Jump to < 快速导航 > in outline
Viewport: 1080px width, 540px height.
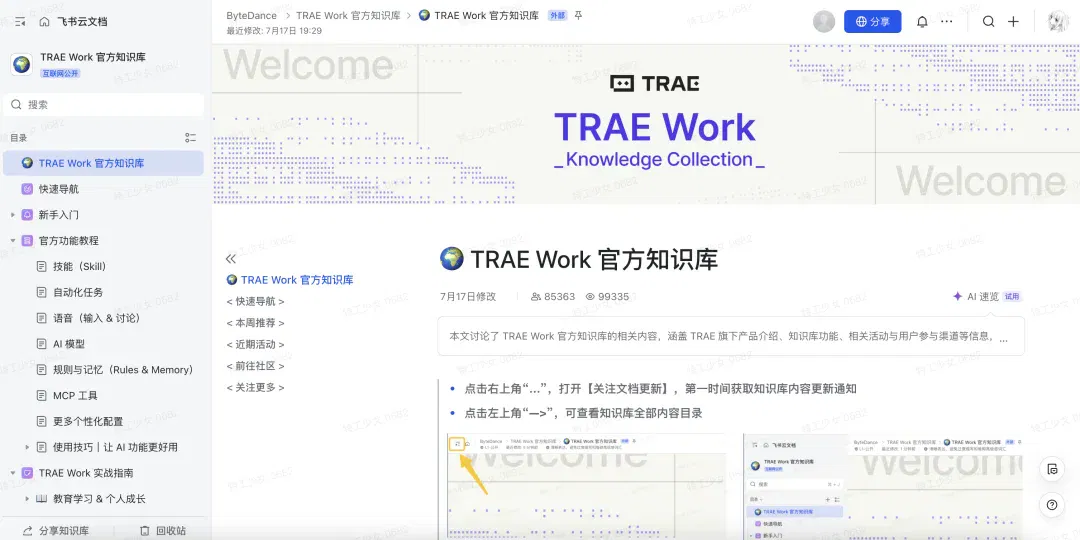(x=256, y=302)
